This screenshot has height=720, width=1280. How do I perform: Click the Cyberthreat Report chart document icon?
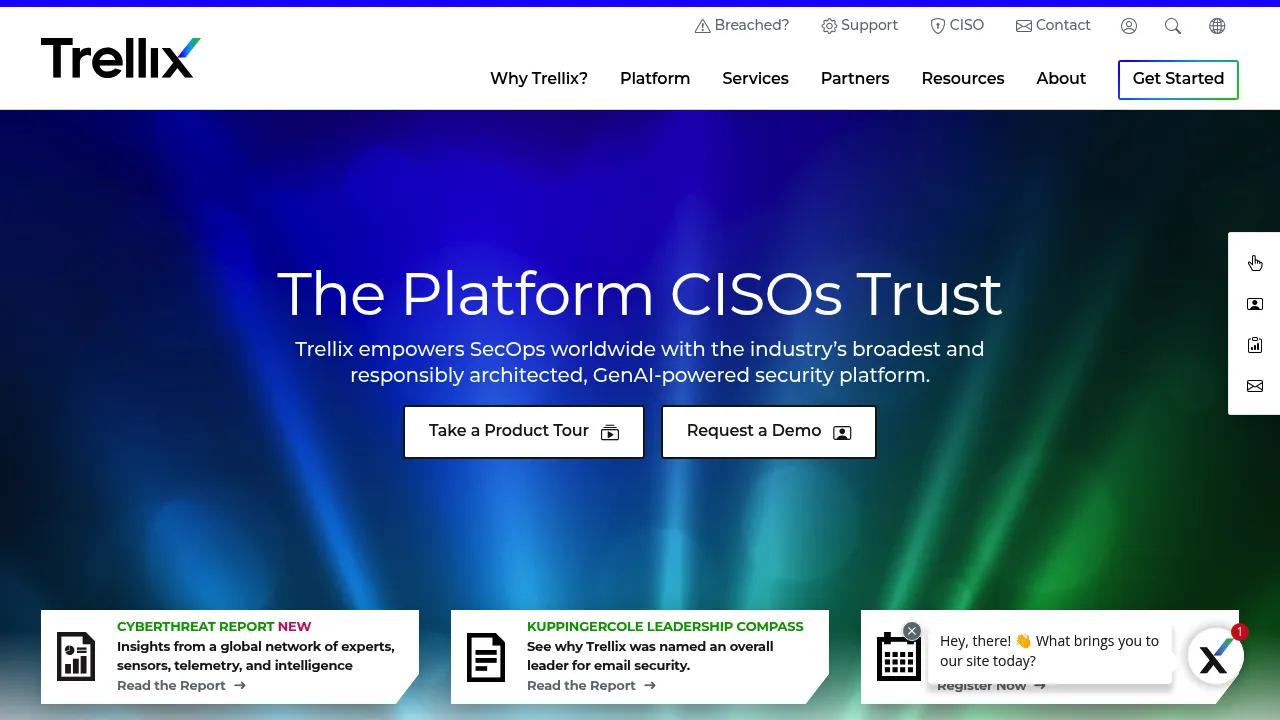pos(76,657)
